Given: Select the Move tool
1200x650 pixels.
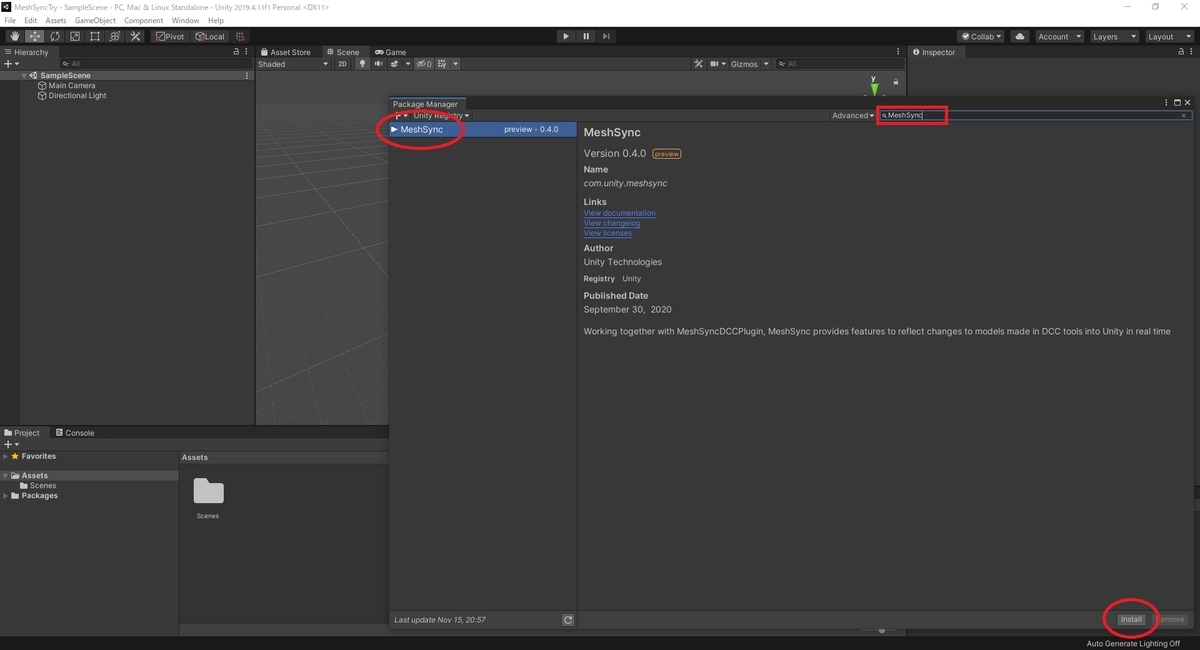Looking at the screenshot, I should tap(35, 36).
